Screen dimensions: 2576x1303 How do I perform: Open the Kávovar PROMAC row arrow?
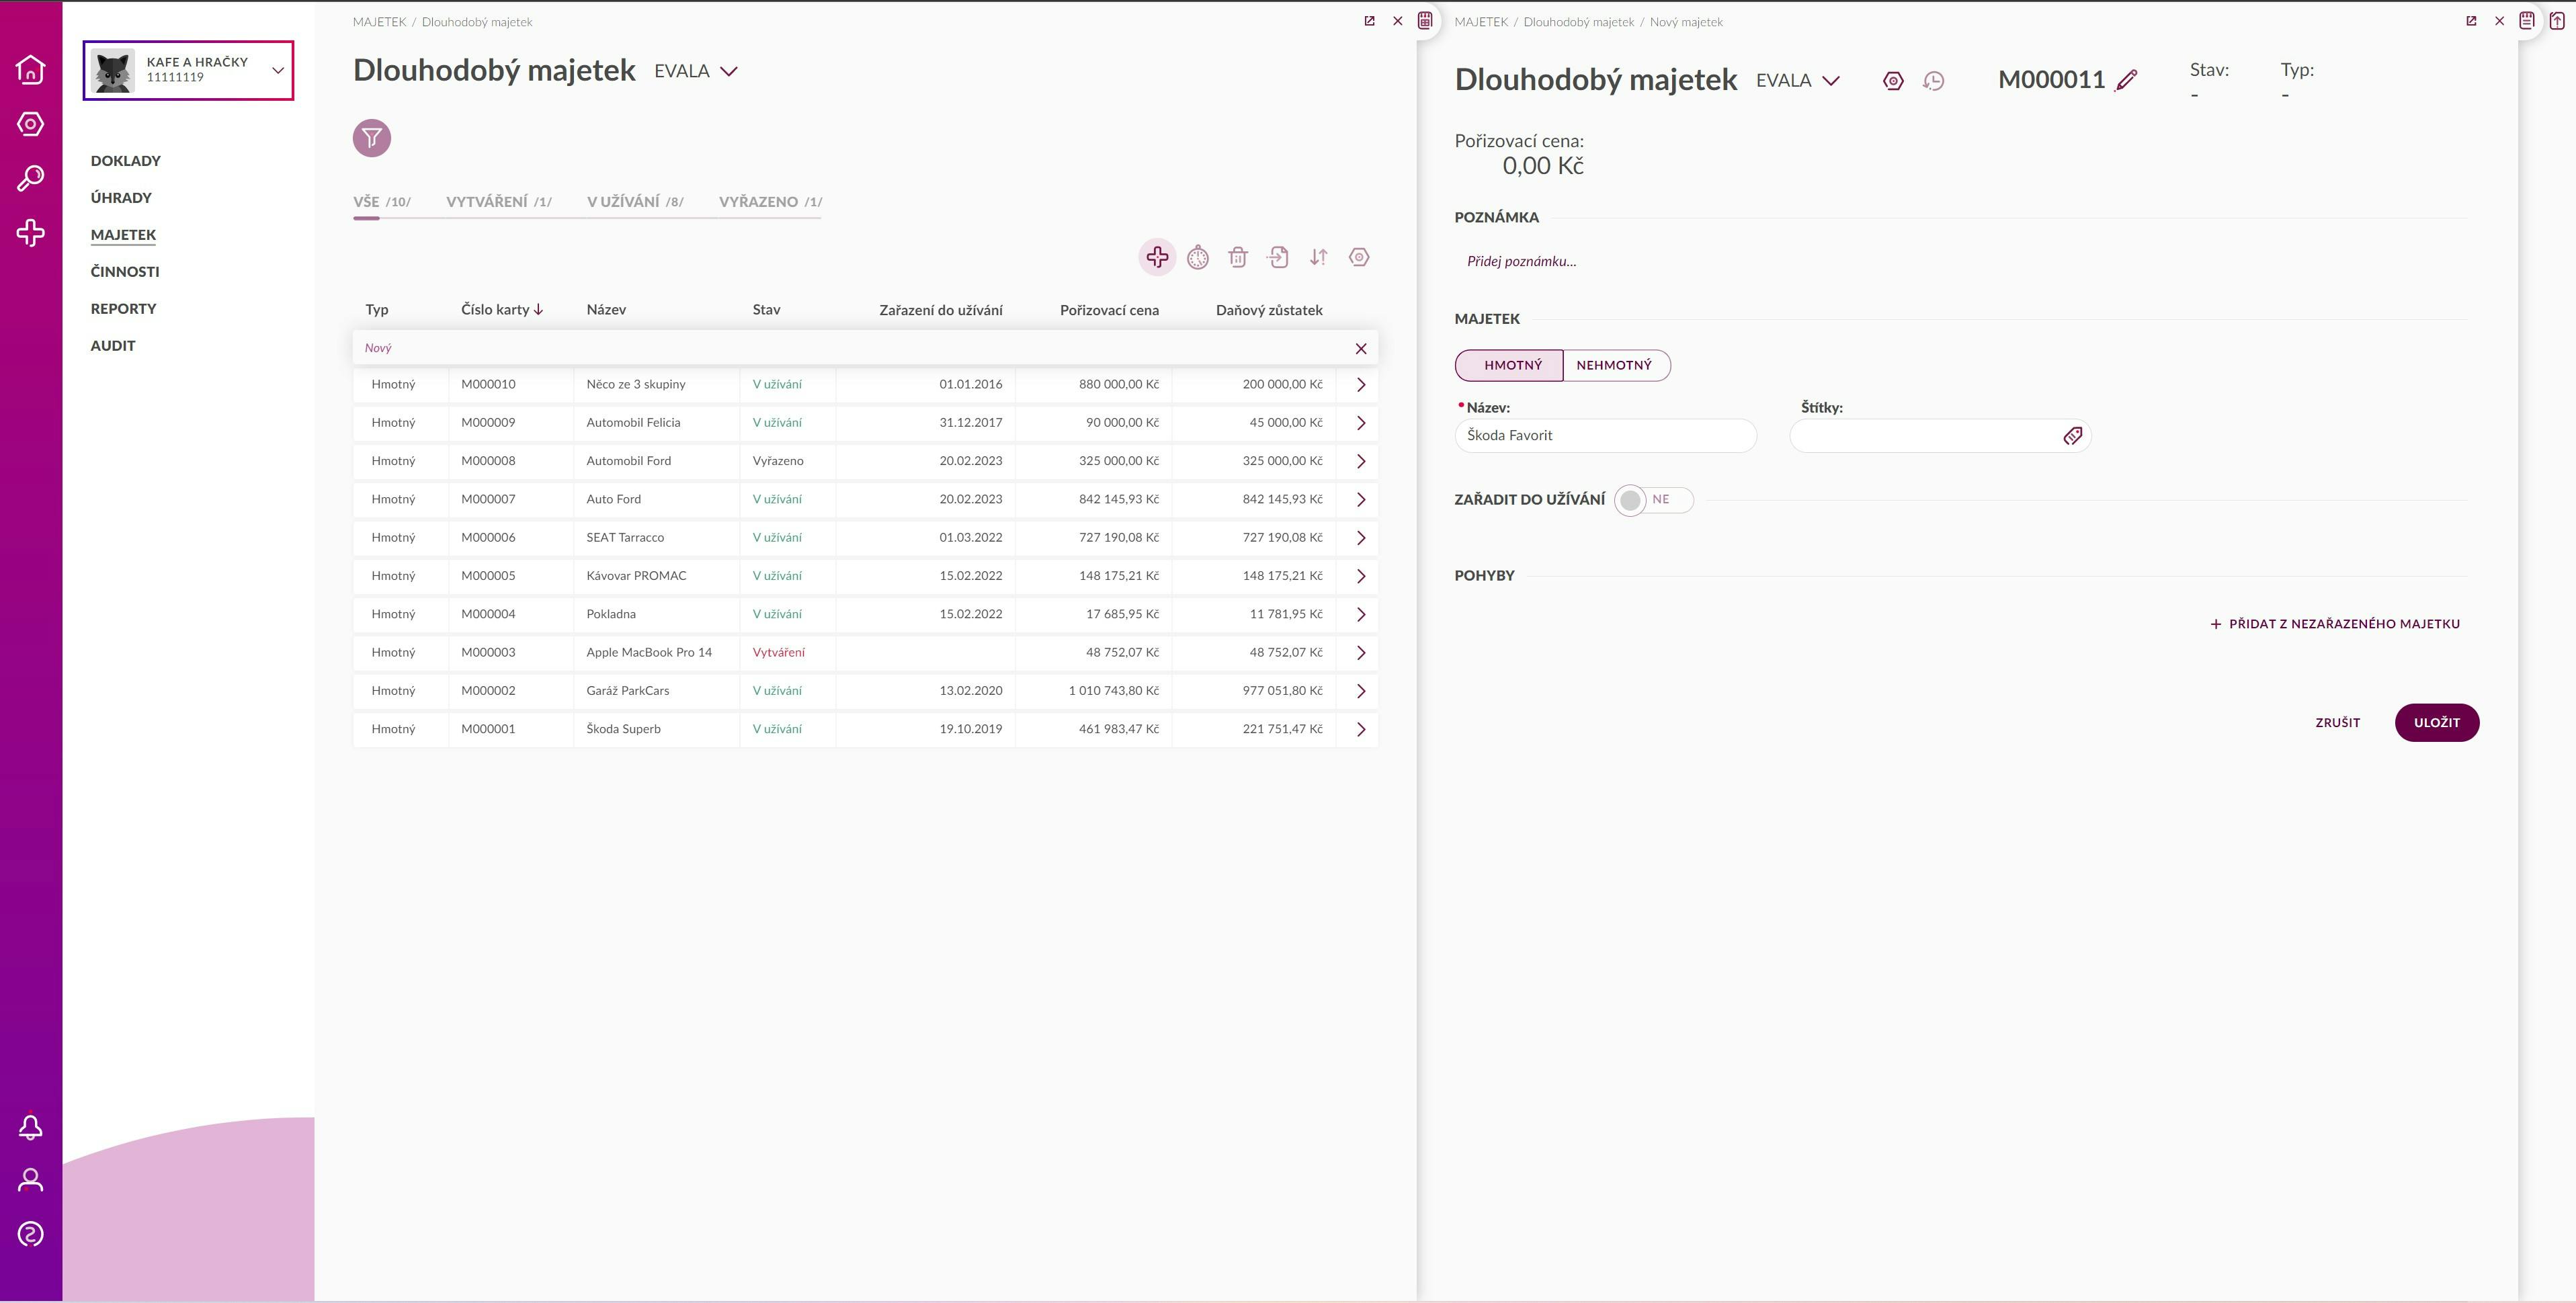(1360, 576)
